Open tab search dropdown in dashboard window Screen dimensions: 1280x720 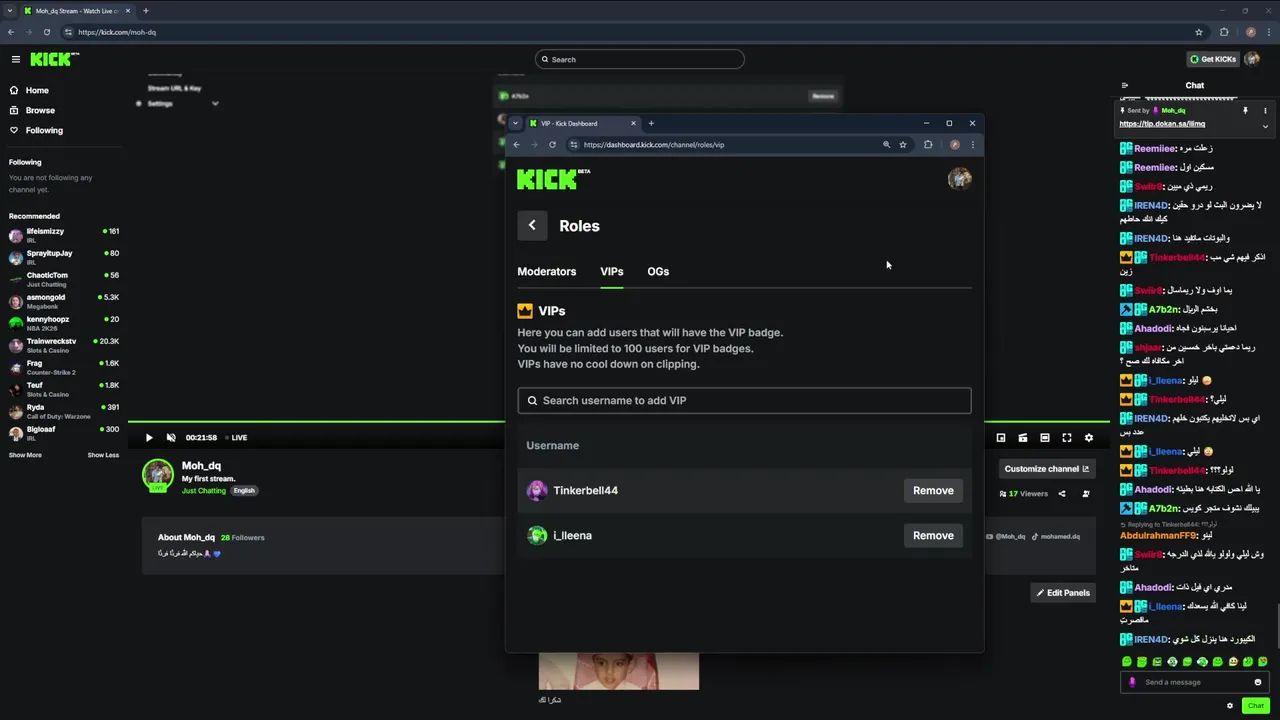(515, 123)
